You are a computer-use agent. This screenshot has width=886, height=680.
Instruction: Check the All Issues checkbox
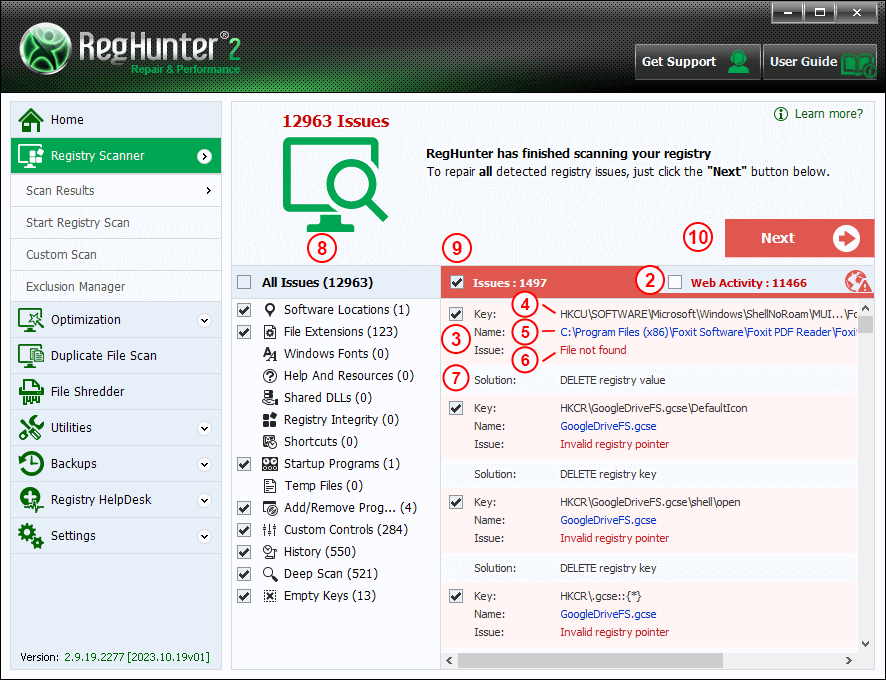245,283
